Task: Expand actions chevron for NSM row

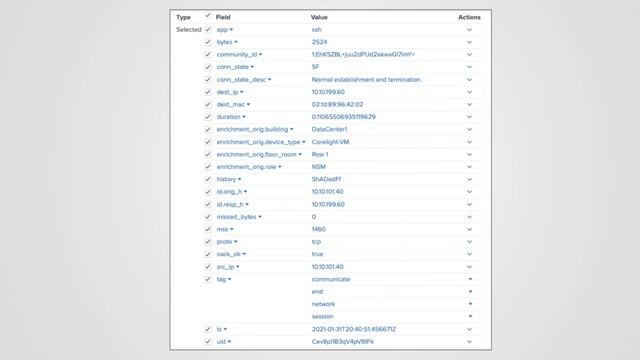Action: tap(469, 167)
